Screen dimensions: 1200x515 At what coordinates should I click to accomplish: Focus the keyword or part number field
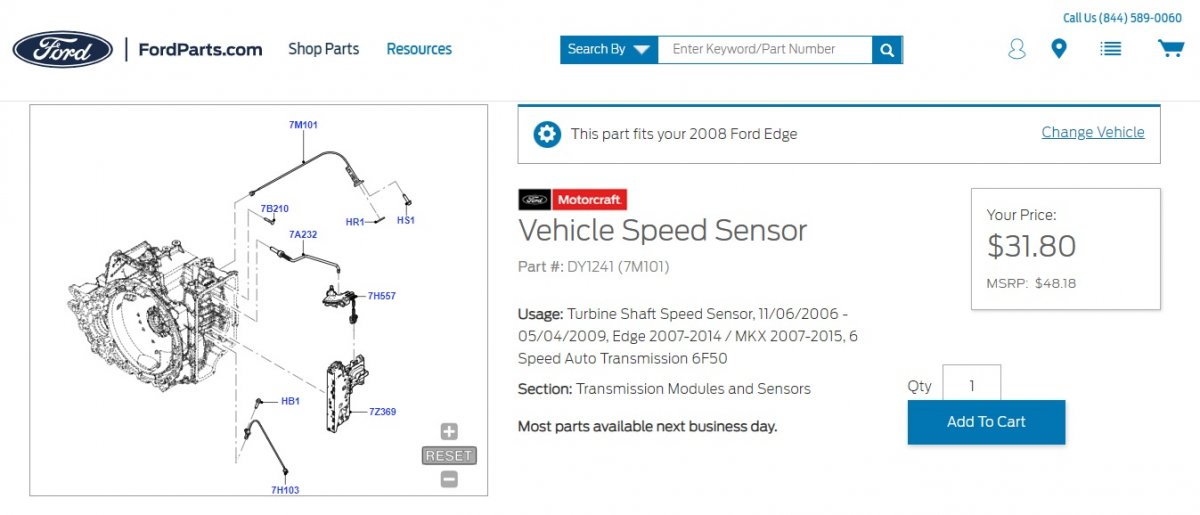765,49
